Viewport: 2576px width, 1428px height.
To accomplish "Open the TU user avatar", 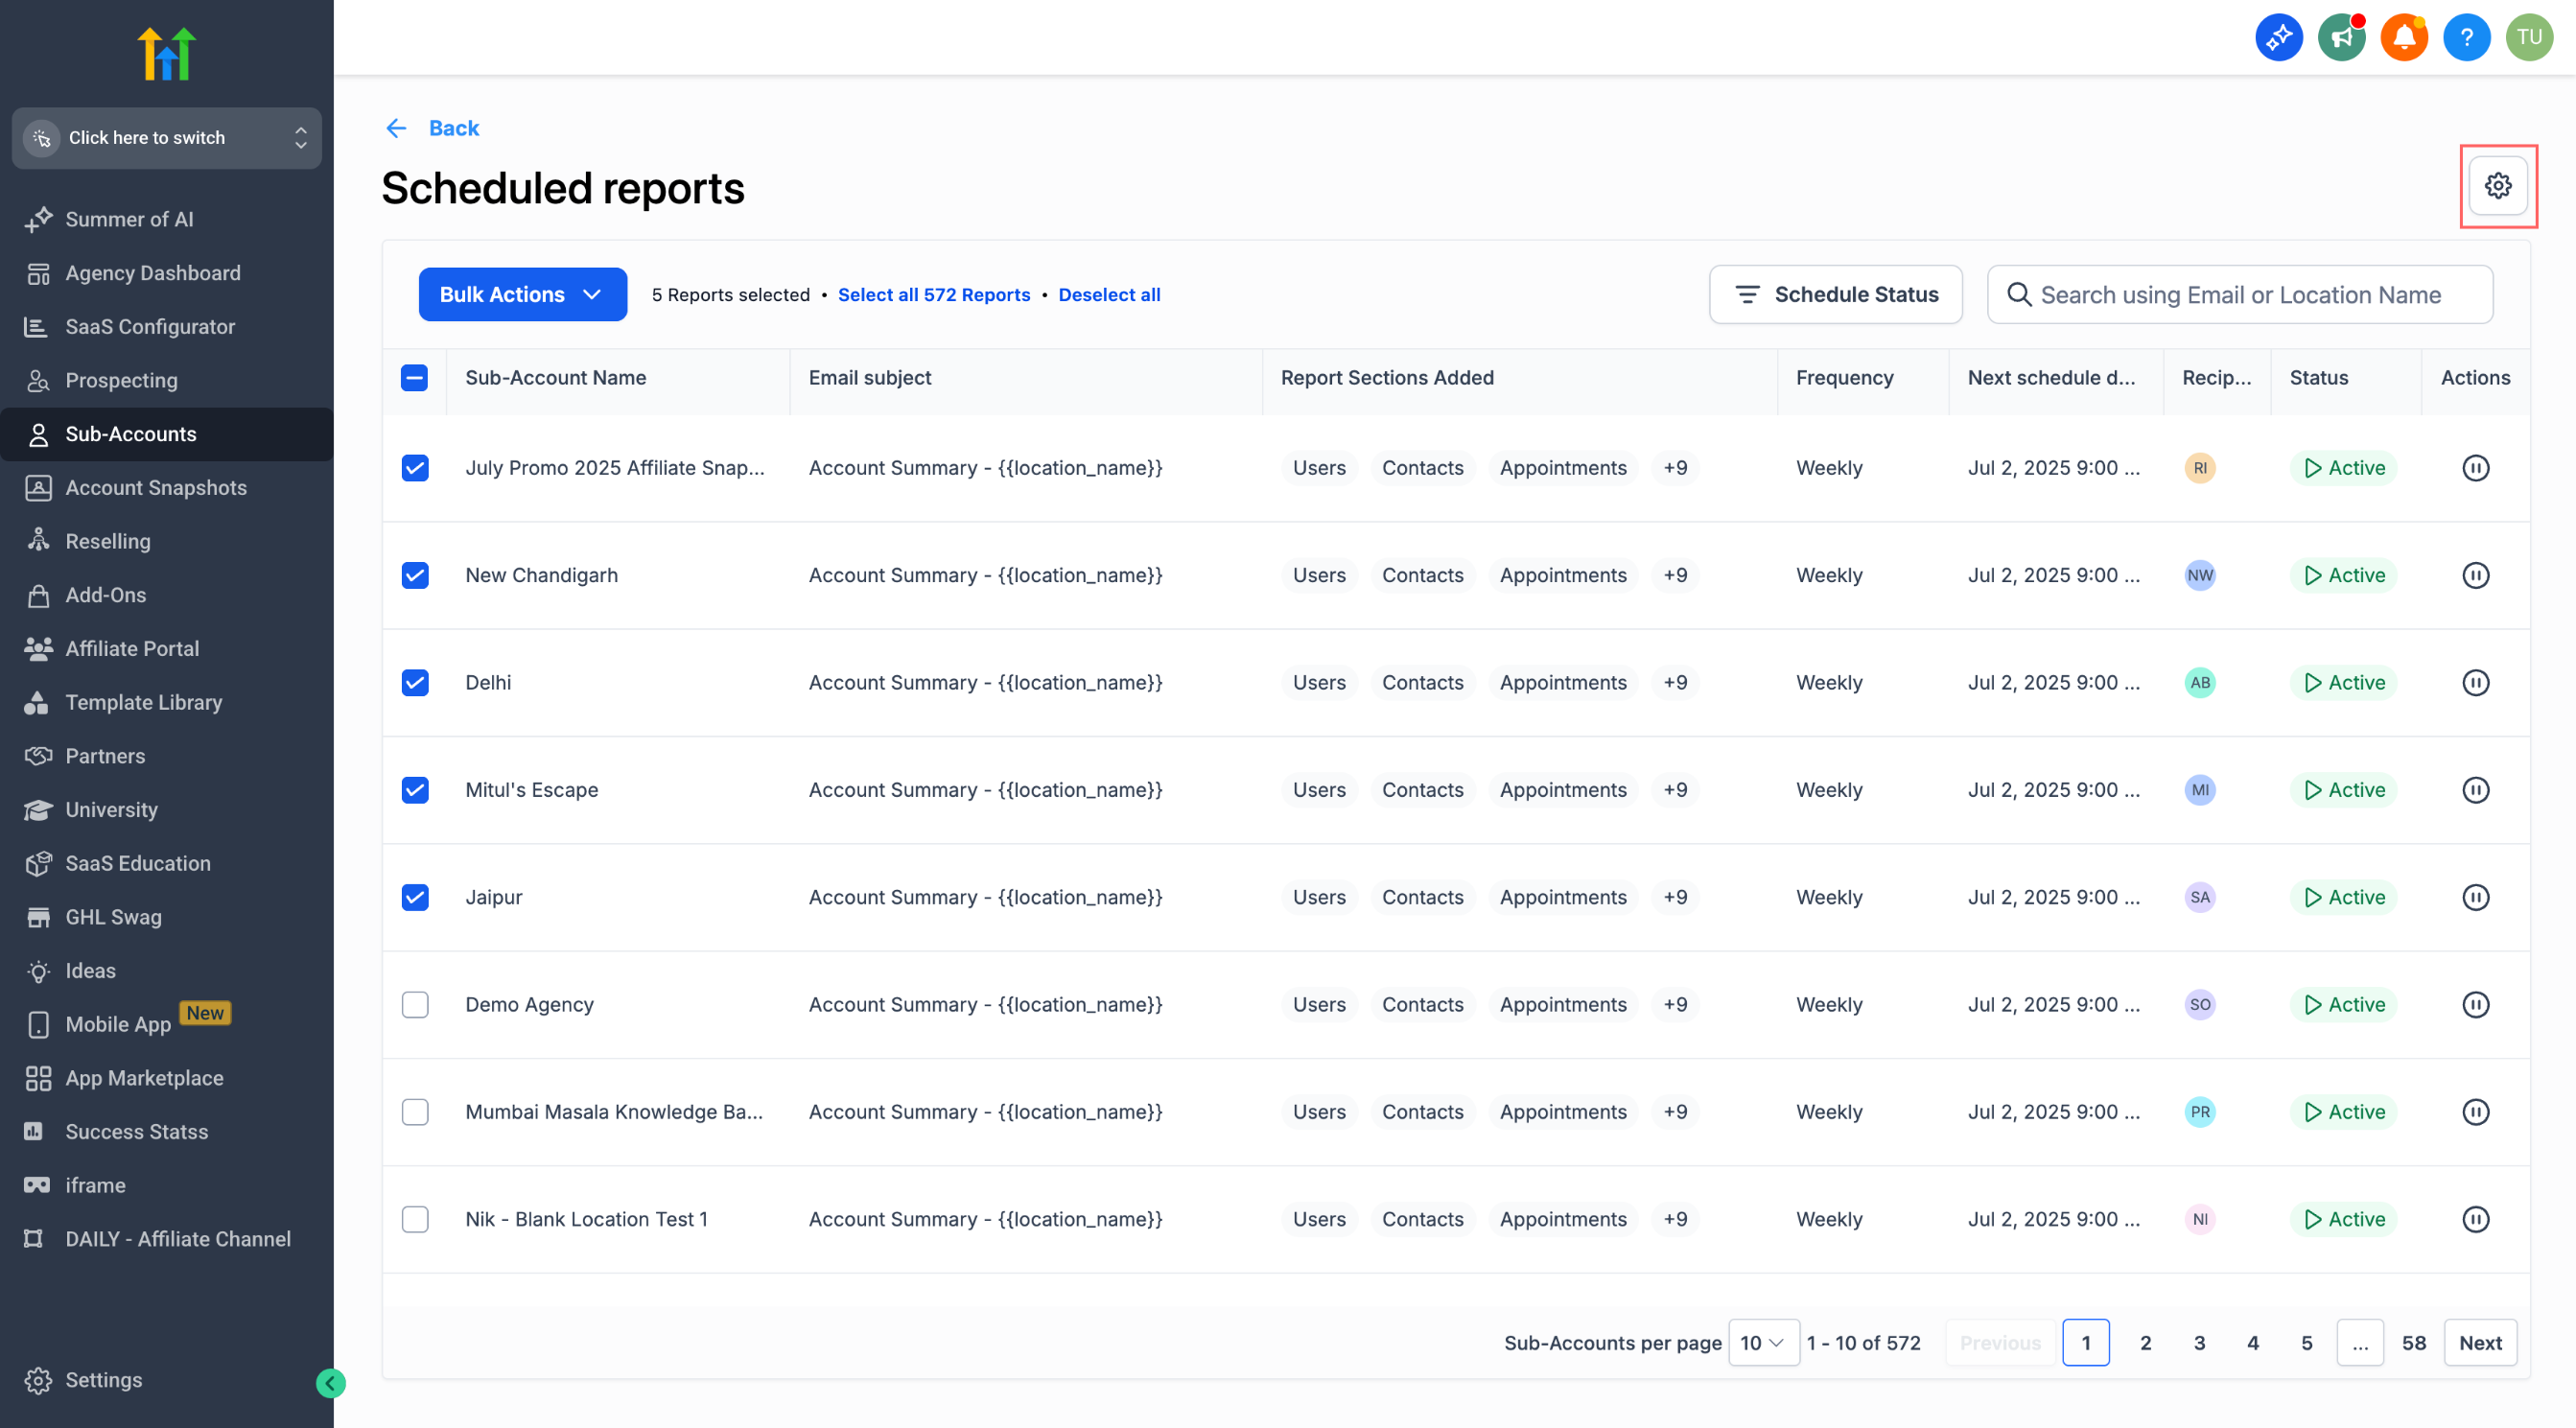I will [x=2529, y=38].
